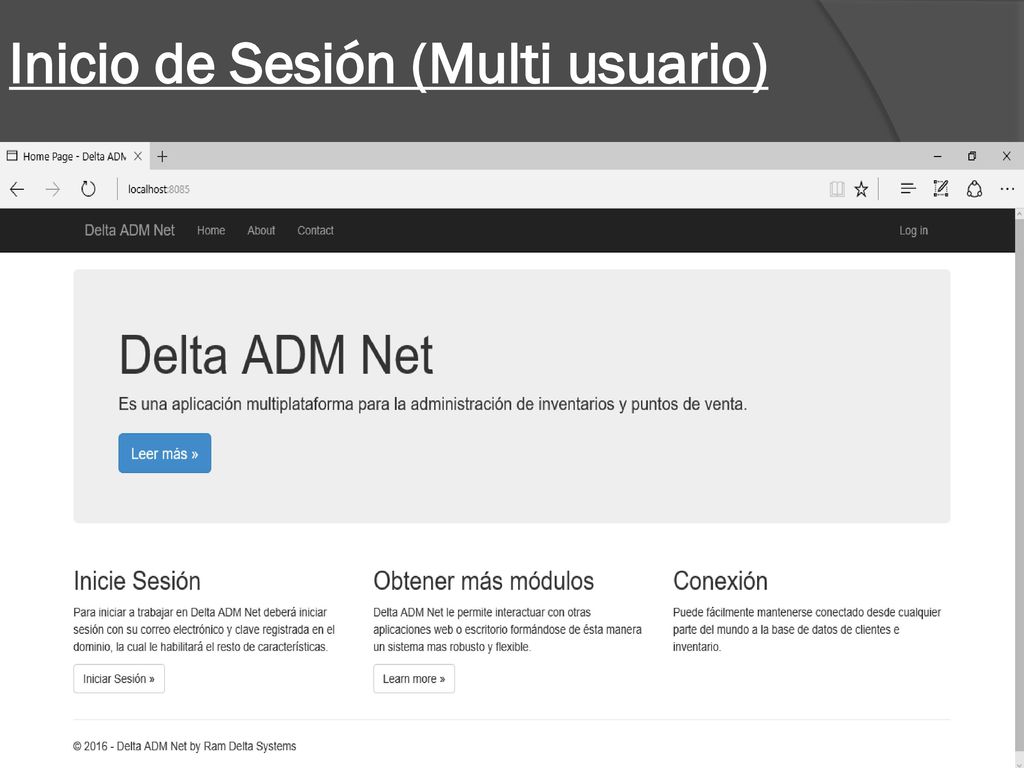Click the Inicie Sesión heading
The width and height of the screenshot is (1024, 768).
137,581
